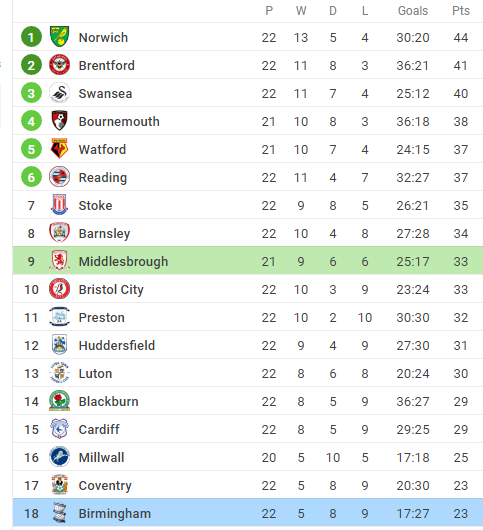The height and width of the screenshot is (530, 483).
Task: Click the Bournemouth club crest
Action: click(59, 121)
